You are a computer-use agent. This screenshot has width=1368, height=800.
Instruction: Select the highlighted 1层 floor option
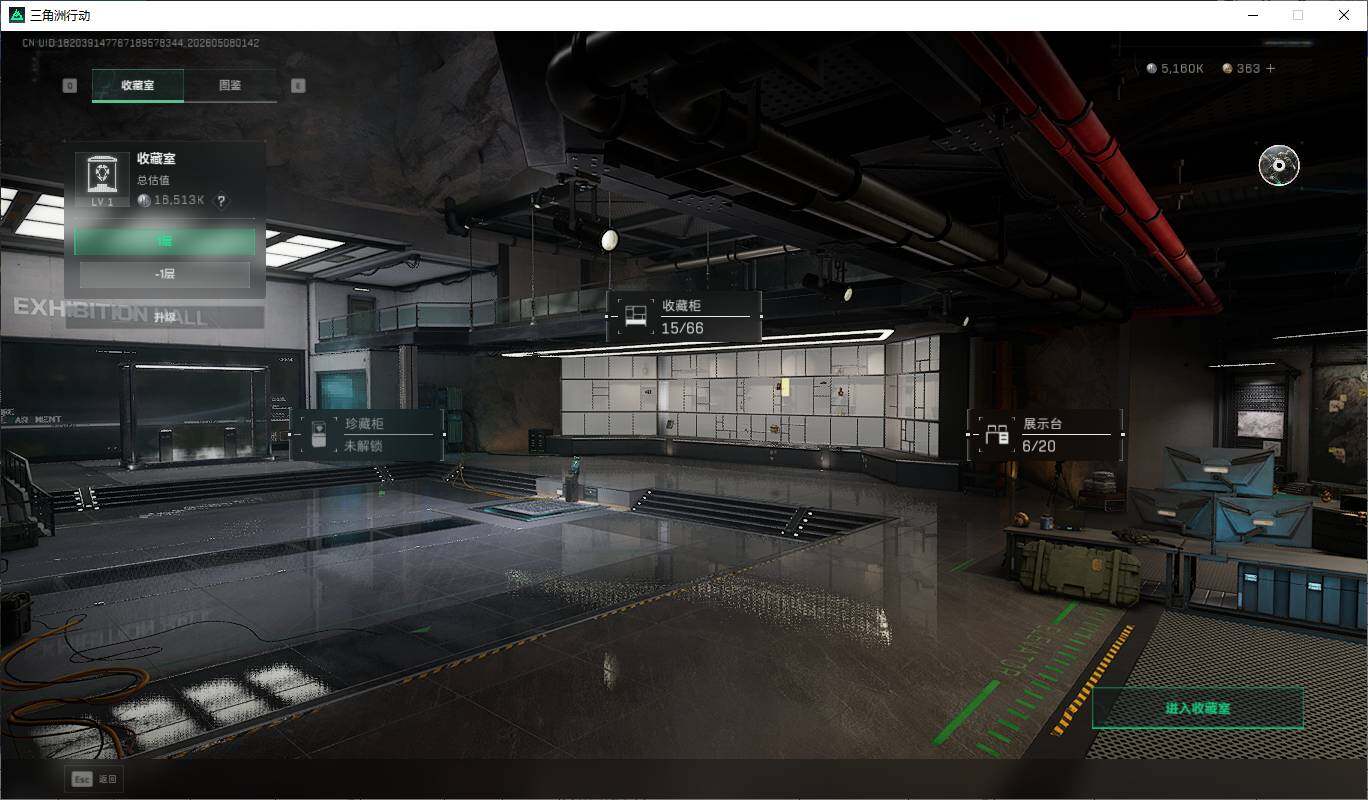(x=164, y=241)
